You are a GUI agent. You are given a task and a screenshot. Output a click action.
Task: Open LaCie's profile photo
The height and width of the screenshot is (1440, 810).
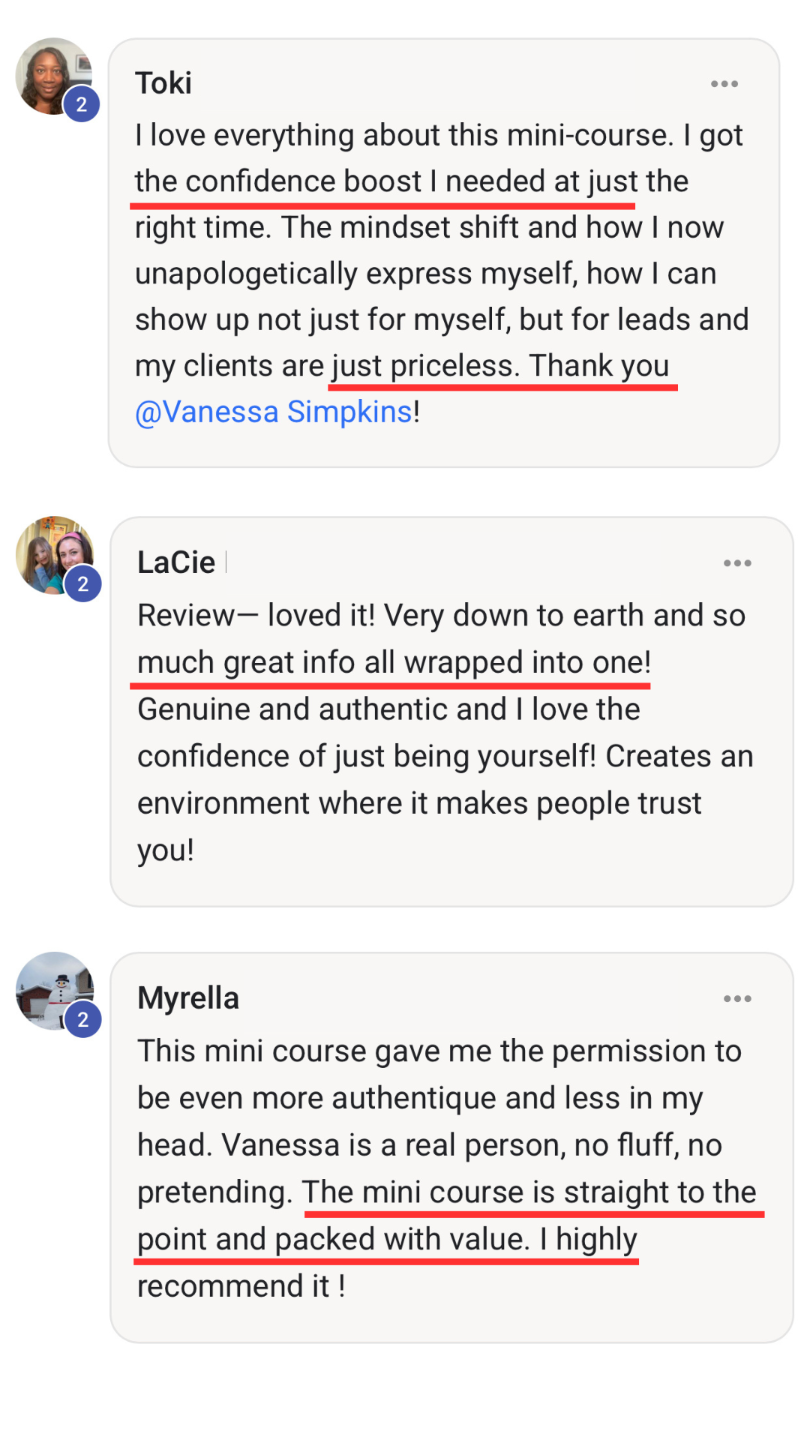pos(52,554)
